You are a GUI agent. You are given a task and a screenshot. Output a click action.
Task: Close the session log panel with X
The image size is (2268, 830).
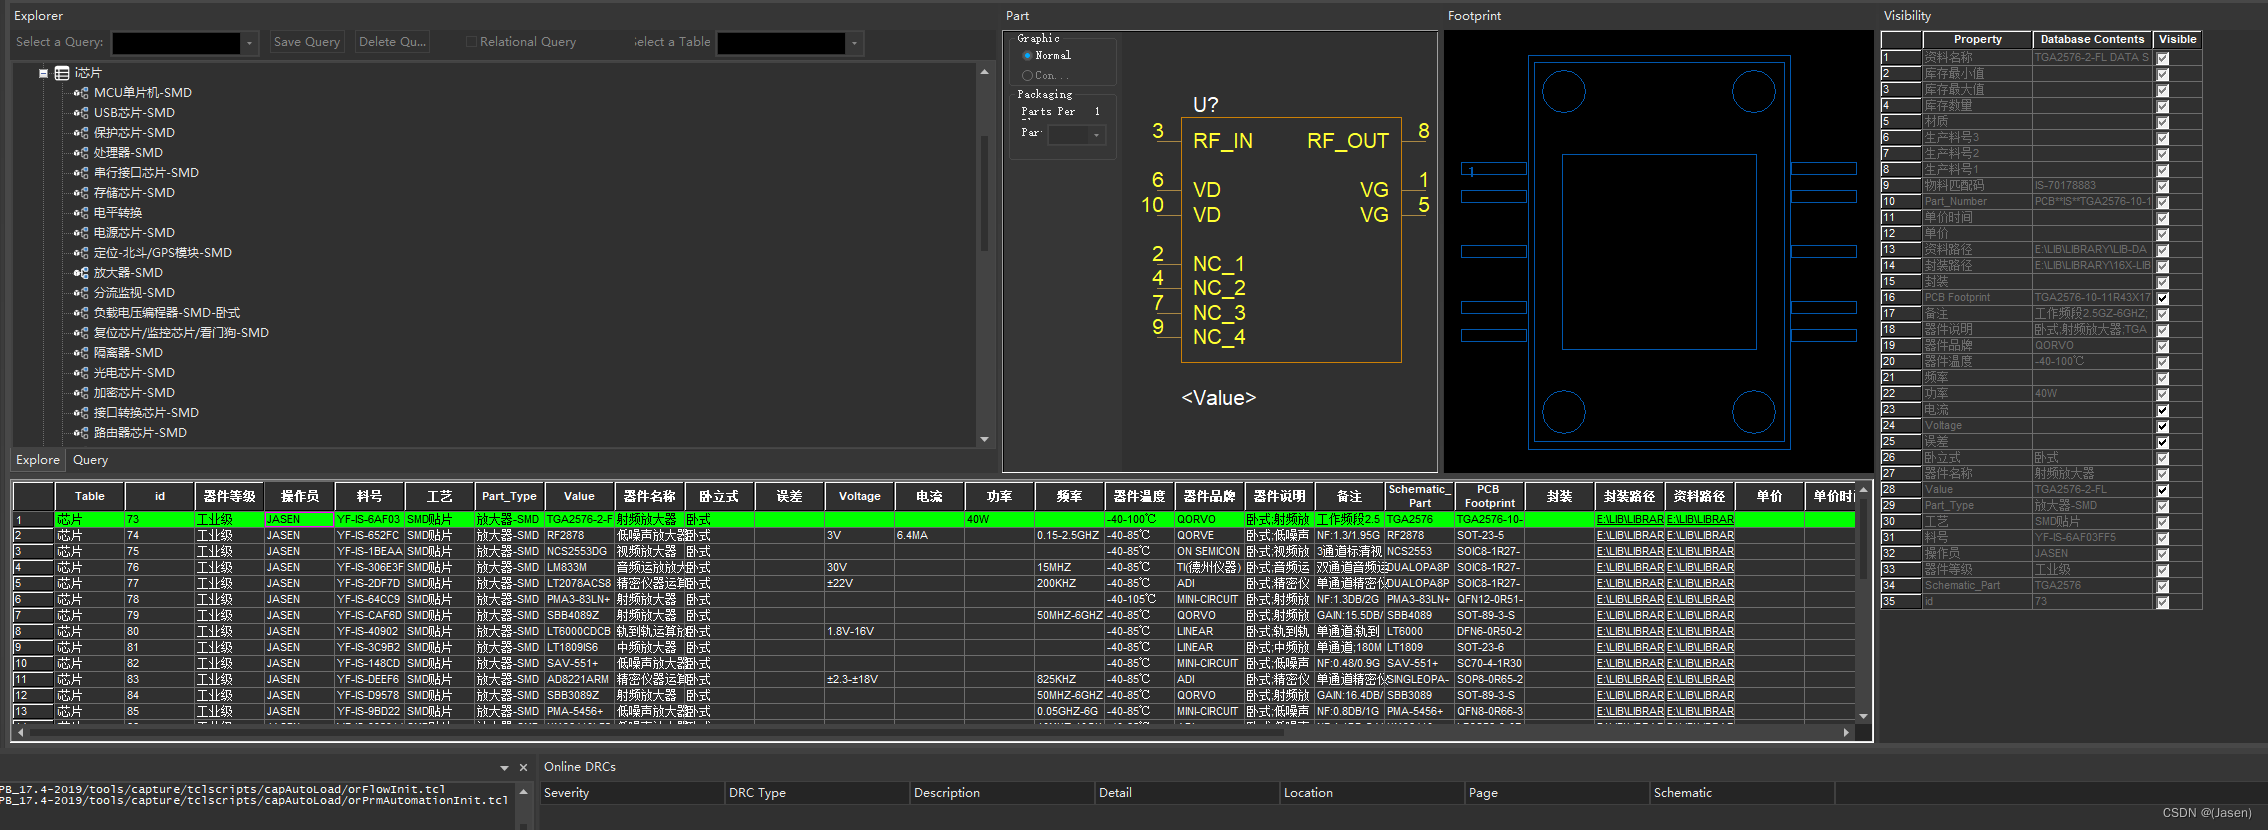pos(523,768)
